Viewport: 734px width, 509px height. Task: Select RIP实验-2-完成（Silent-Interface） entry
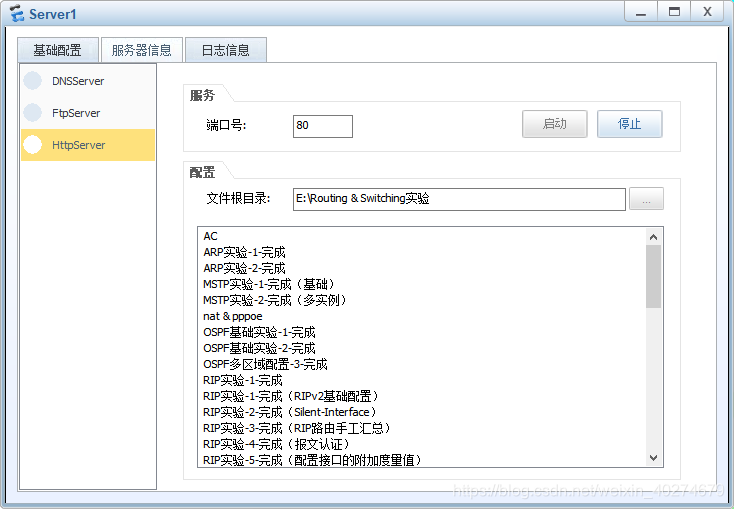point(290,412)
